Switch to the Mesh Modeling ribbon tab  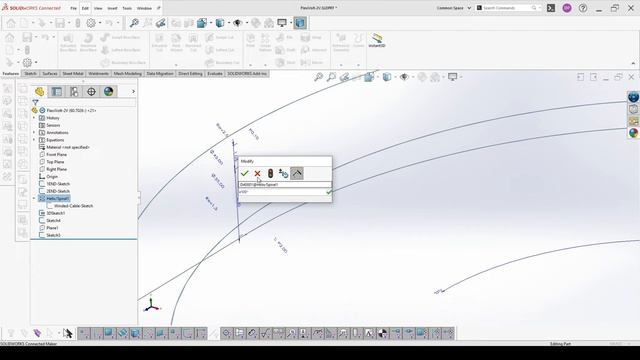(x=127, y=74)
